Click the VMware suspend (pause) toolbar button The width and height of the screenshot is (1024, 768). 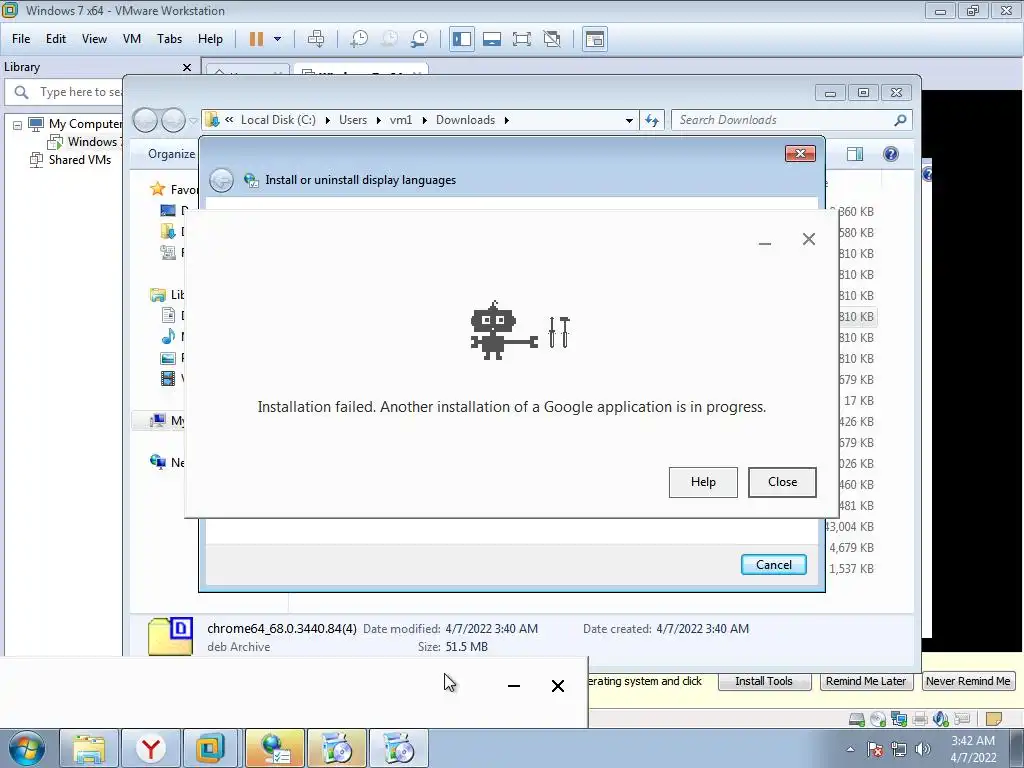click(256, 39)
